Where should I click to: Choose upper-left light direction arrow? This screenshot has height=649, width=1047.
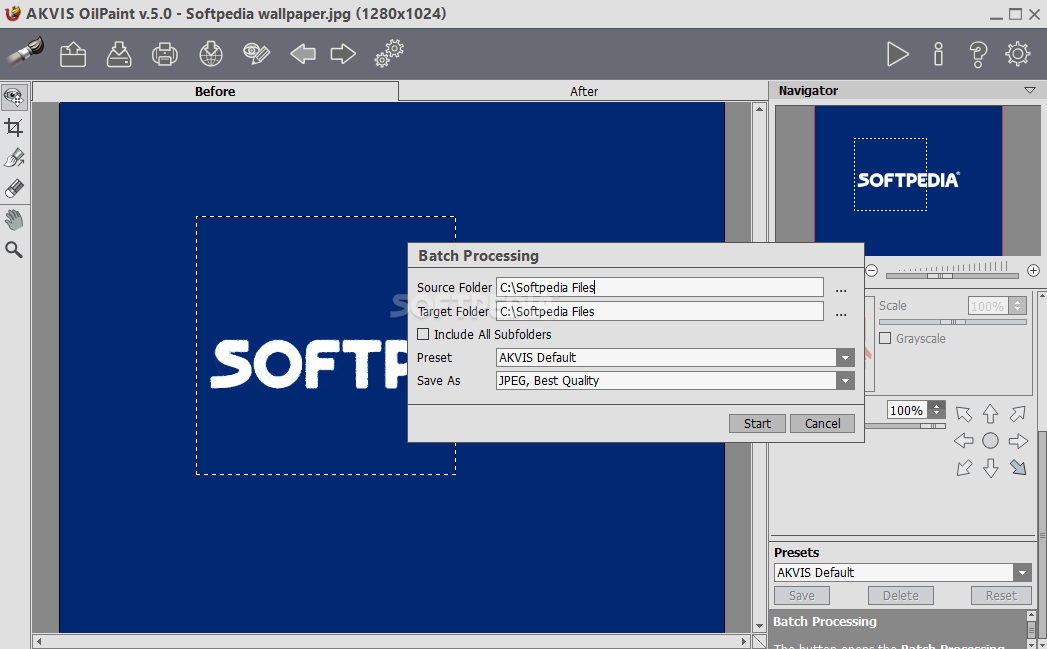964,414
